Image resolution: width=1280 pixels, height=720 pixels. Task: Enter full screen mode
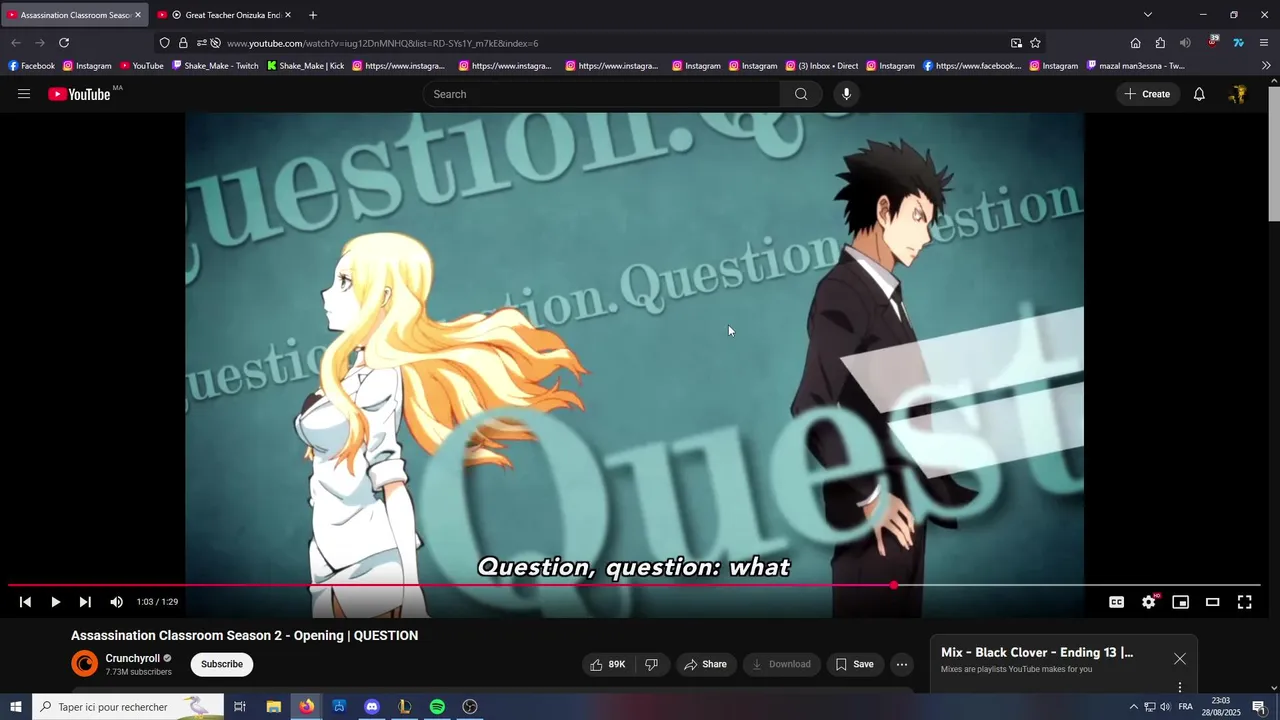1244,602
